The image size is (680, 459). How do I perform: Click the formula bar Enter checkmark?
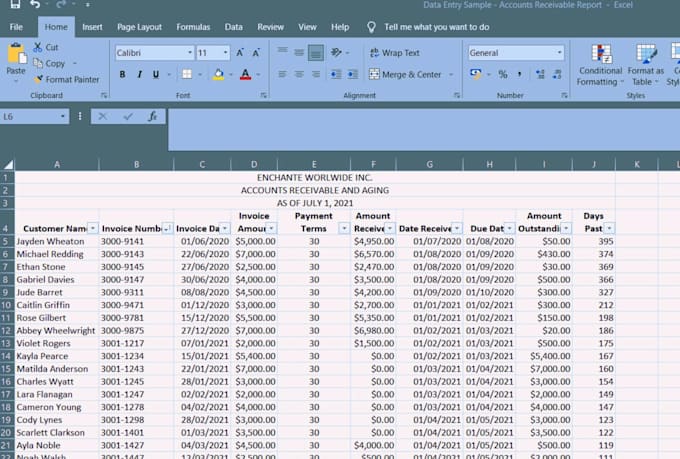[128, 116]
